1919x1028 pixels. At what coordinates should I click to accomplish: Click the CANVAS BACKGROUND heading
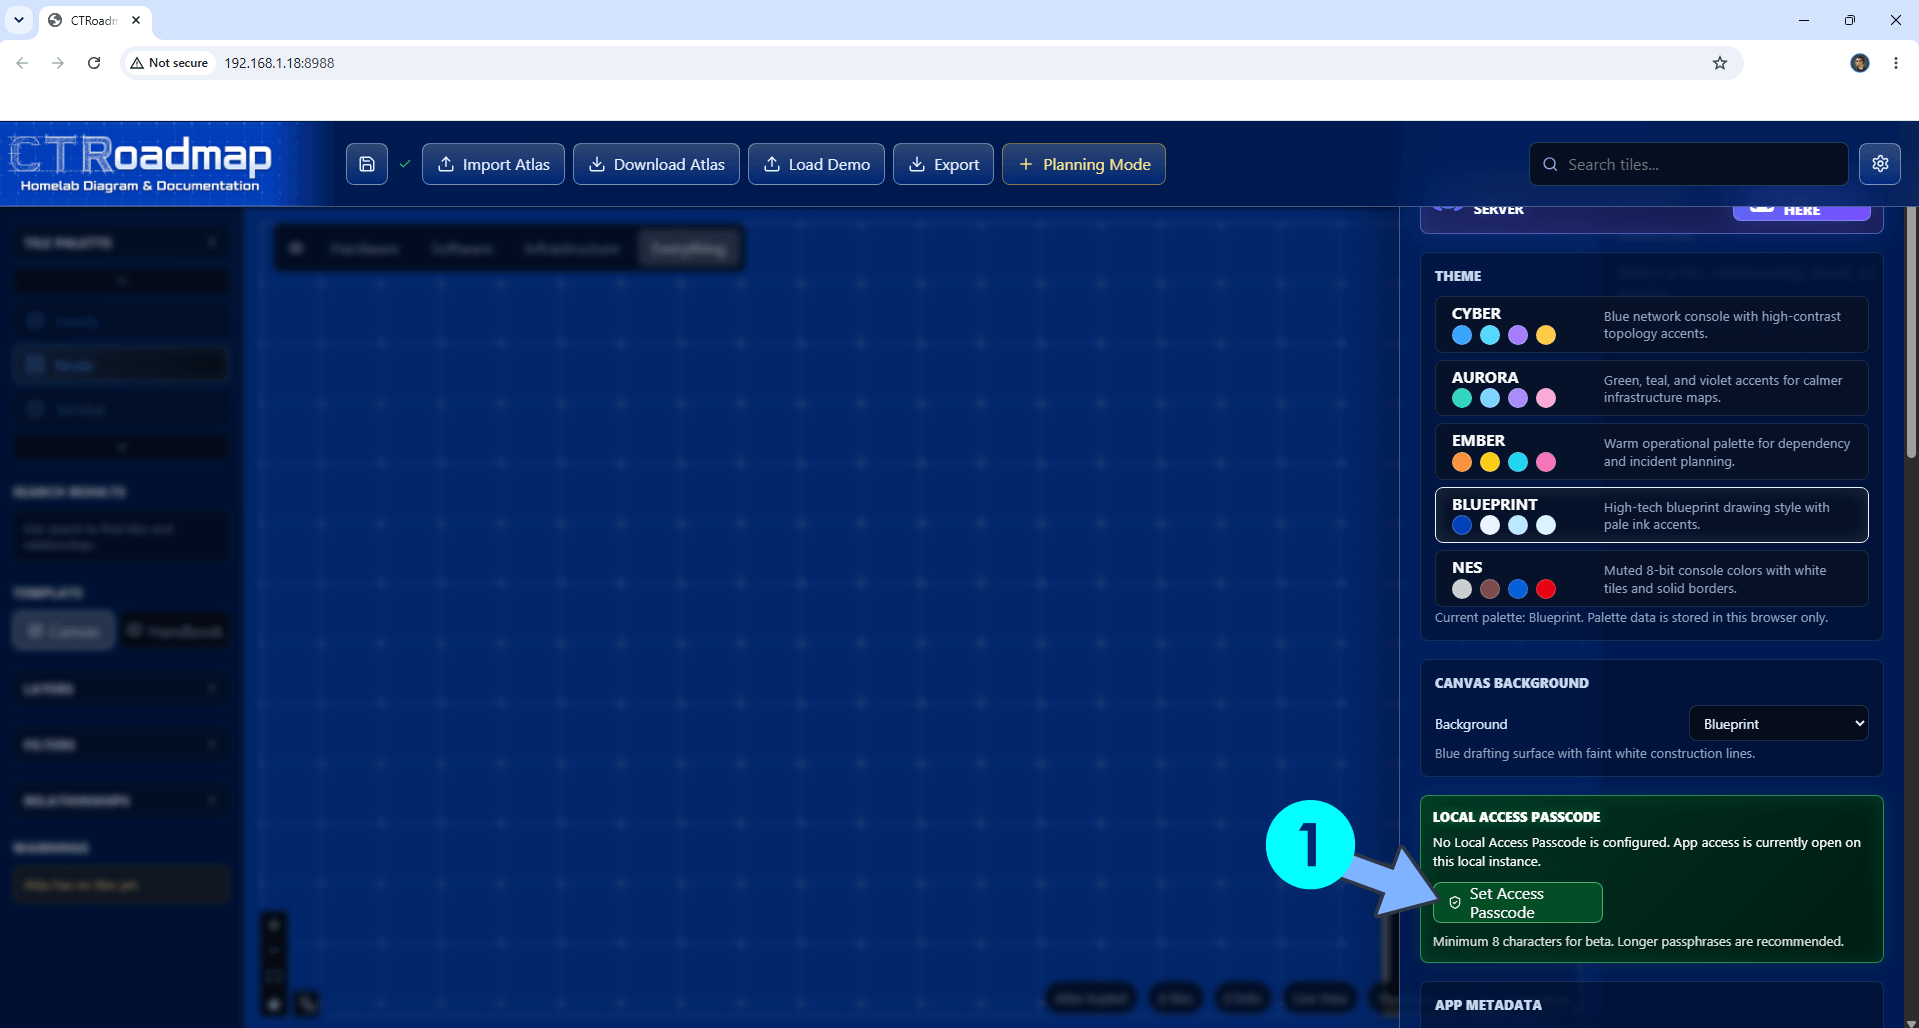click(x=1511, y=683)
